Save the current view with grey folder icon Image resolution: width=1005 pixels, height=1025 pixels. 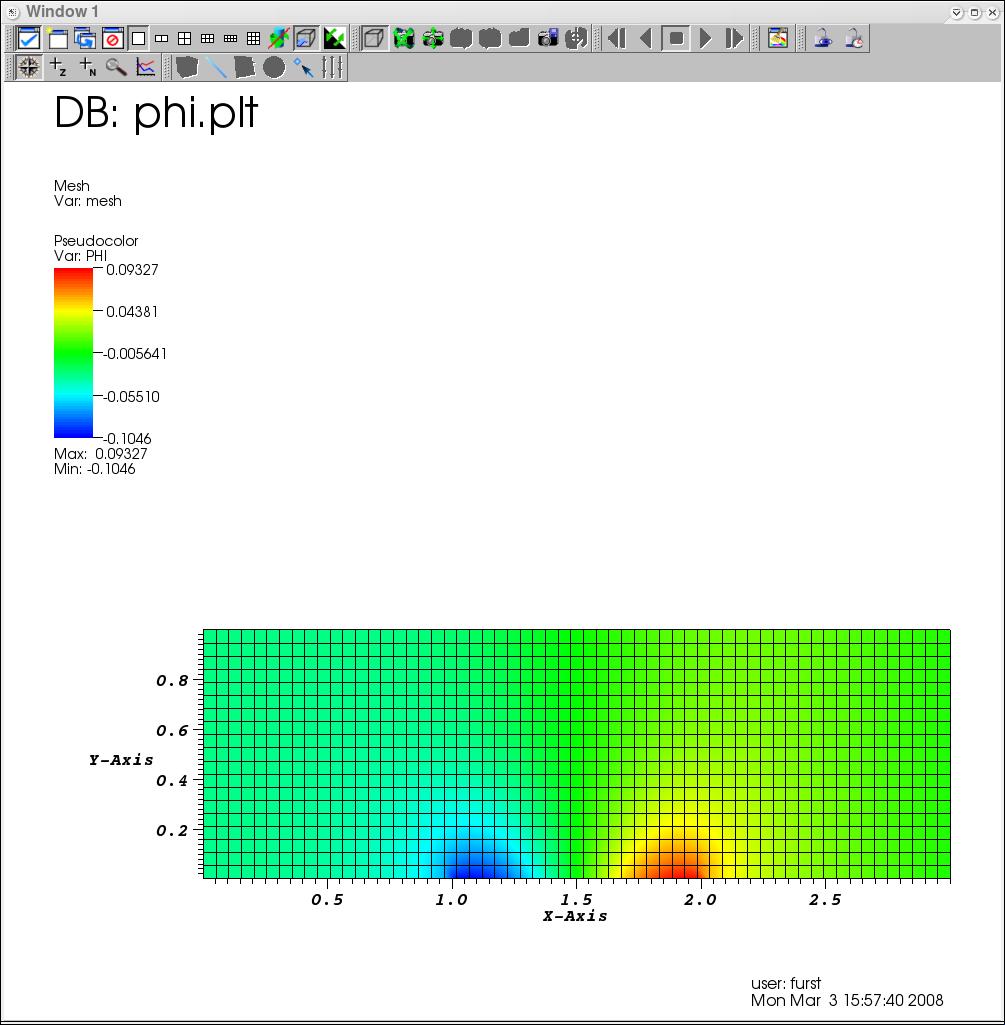(x=519, y=39)
